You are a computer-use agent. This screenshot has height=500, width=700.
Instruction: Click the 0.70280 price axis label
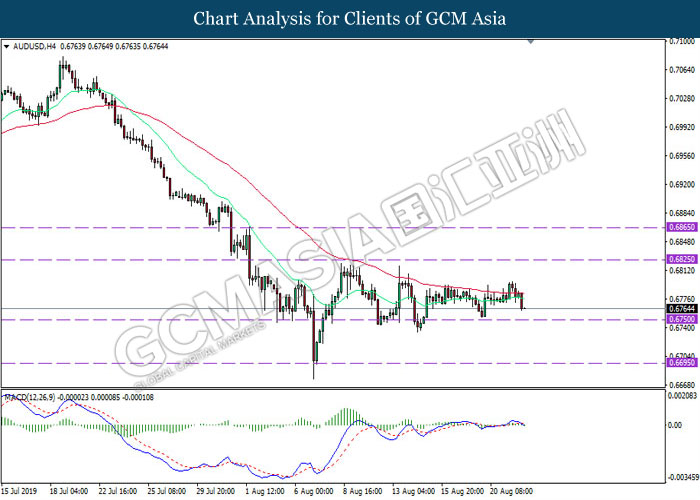[x=683, y=98]
